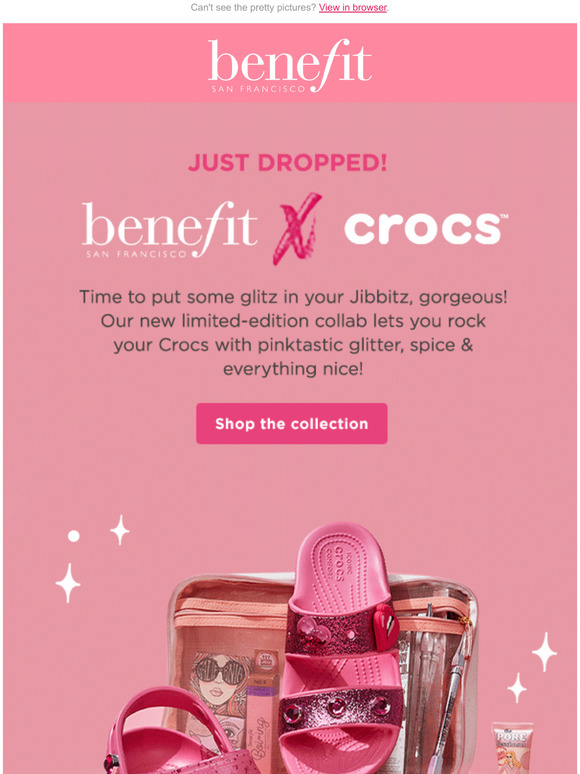
Task: Click the sunglasses woman illustration card
Action: click(x=220, y=691)
